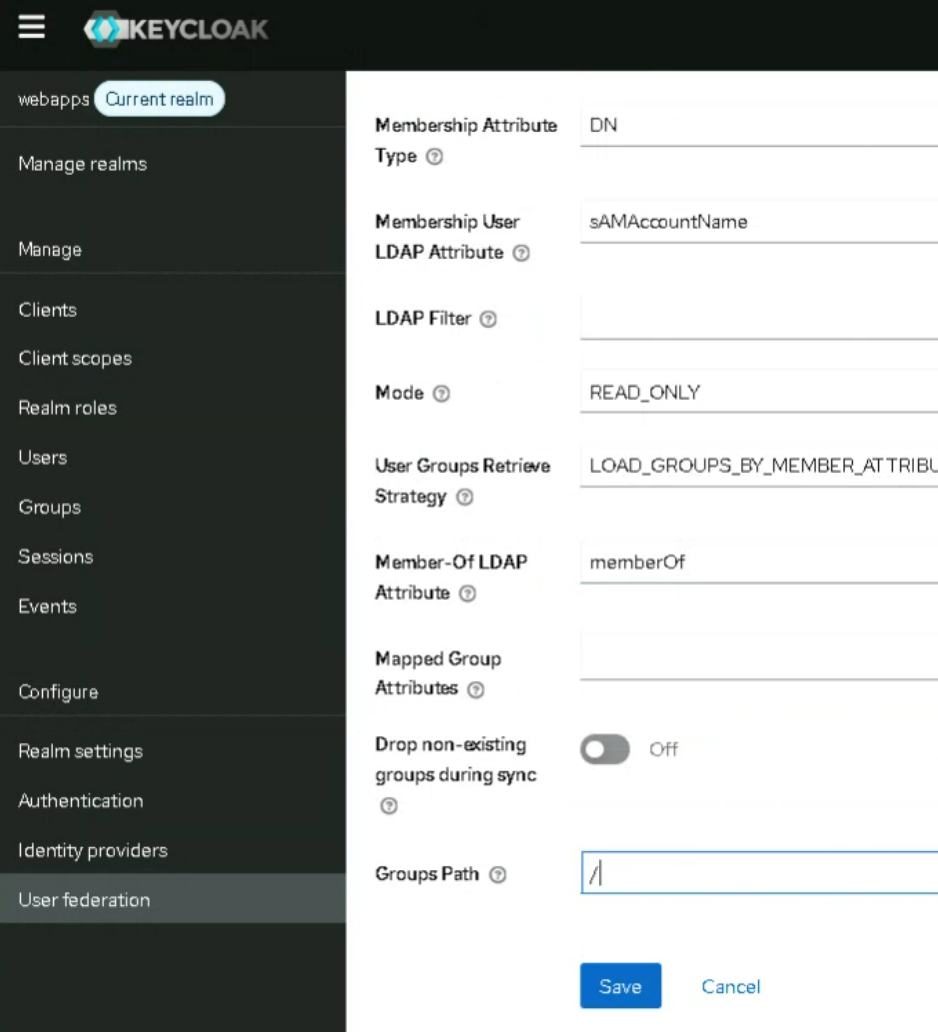Image resolution: width=938 pixels, height=1032 pixels.
Task: Expand the Mode READ_ONLY dropdown
Action: (758, 393)
